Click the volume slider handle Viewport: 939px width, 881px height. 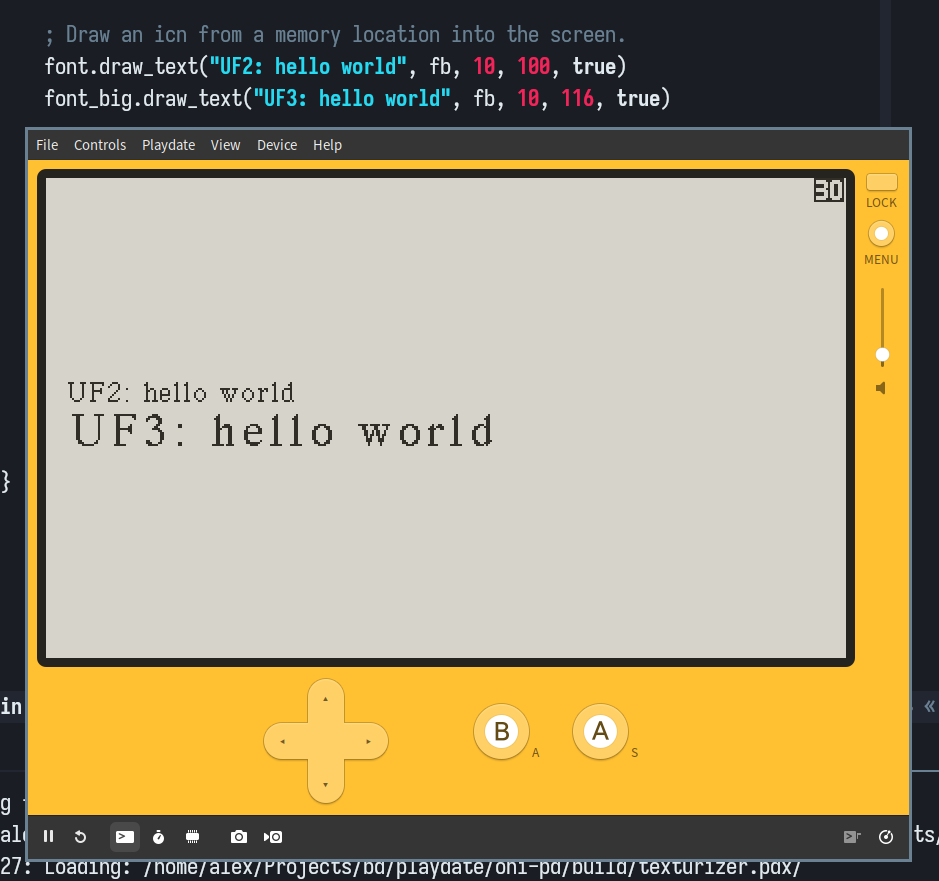point(882,355)
